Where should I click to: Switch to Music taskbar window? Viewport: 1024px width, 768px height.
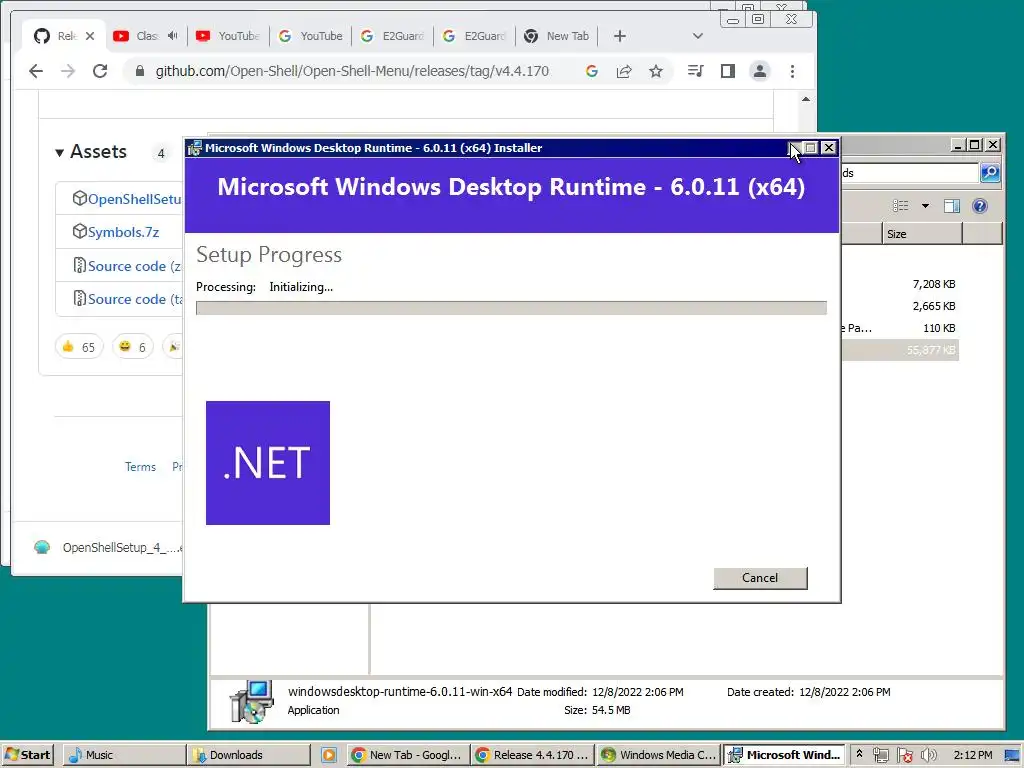coord(123,755)
